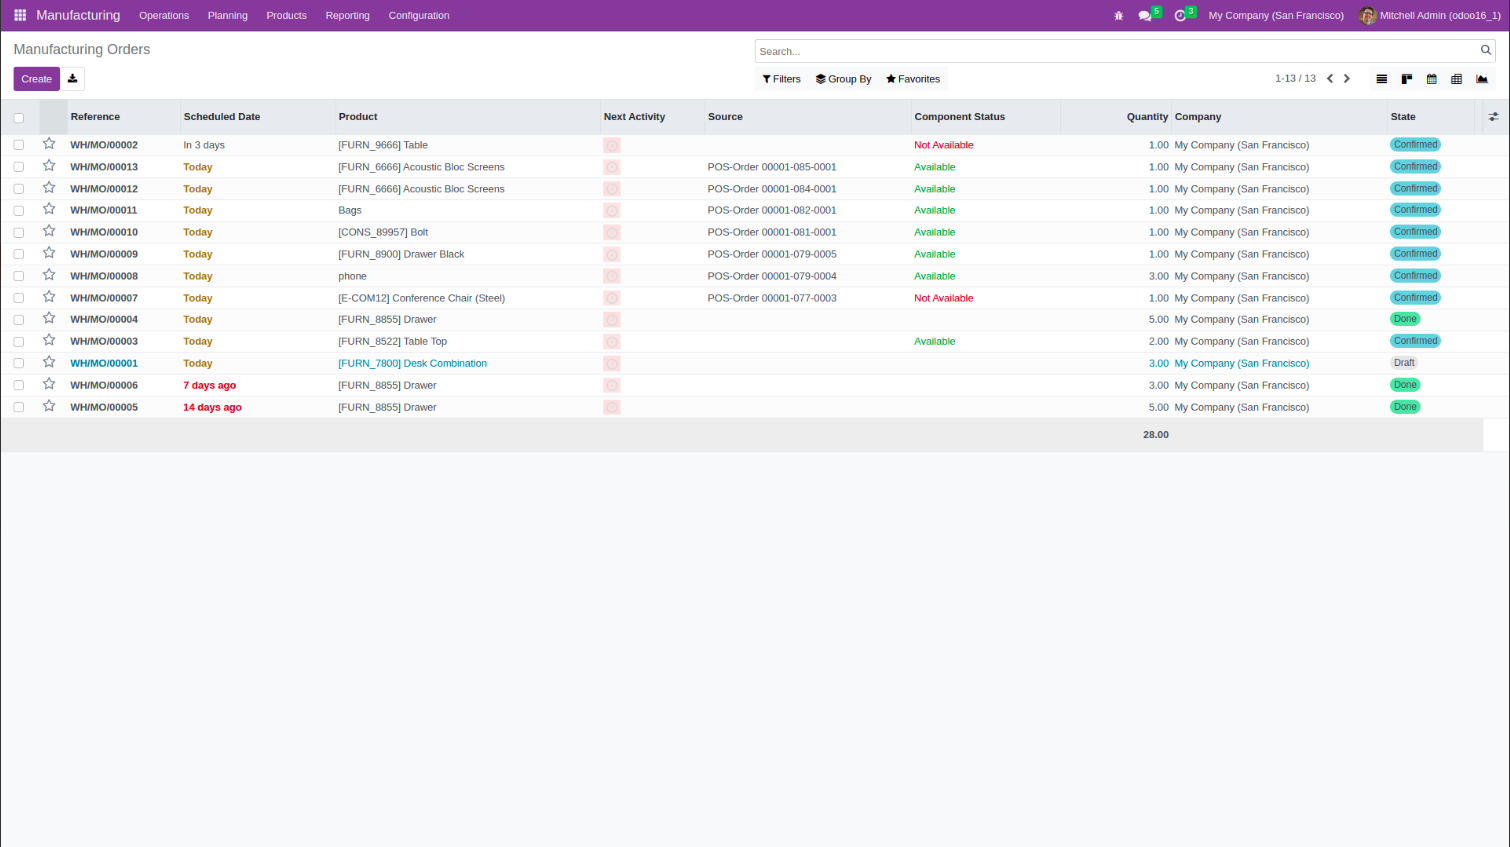Open Mitchell Admin user menu
The width and height of the screenshot is (1510, 847).
1430,16
